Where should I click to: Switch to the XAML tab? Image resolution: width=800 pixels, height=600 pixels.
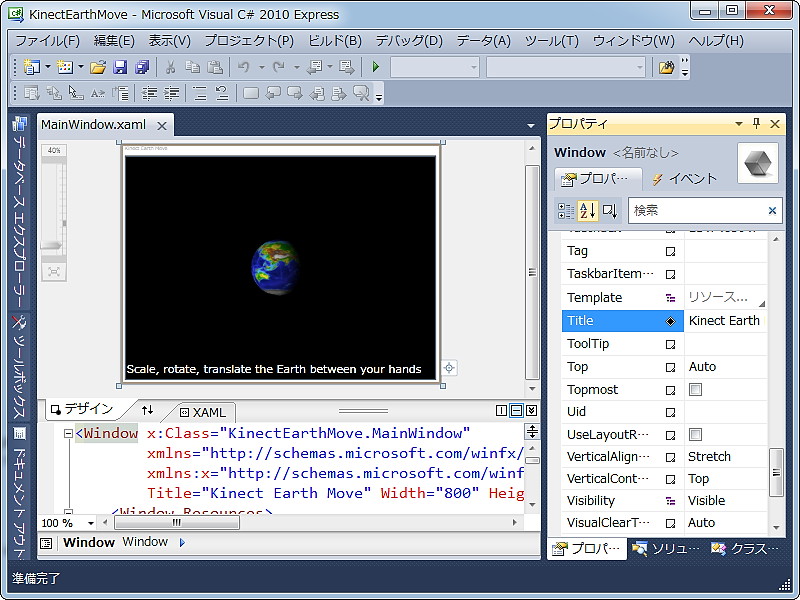point(204,412)
